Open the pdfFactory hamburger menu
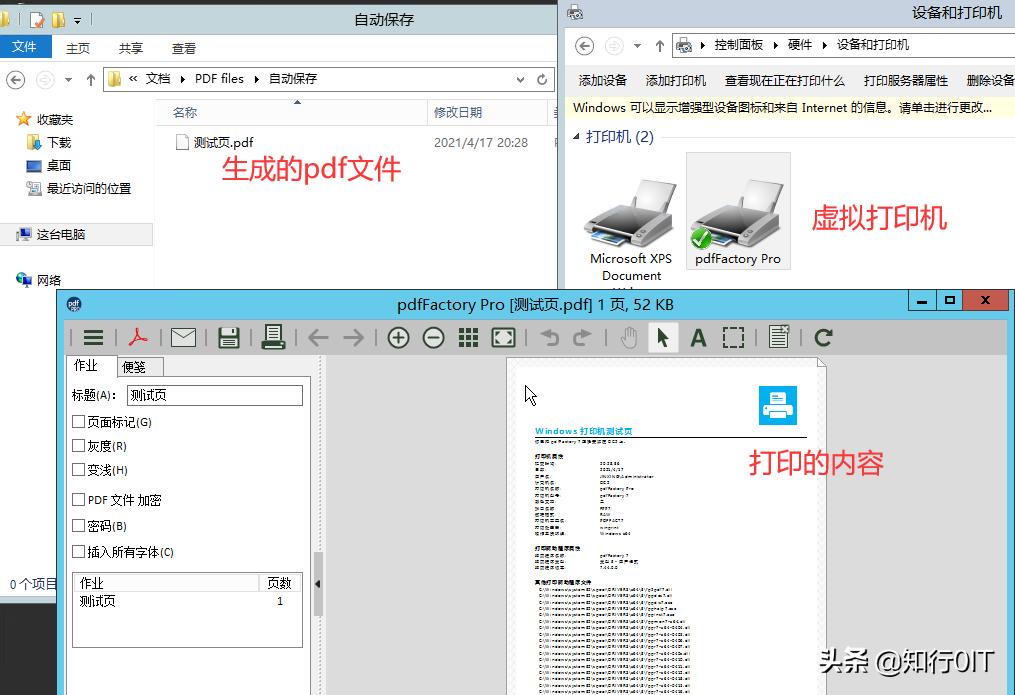The height and width of the screenshot is (695, 1015). (x=92, y=337)
